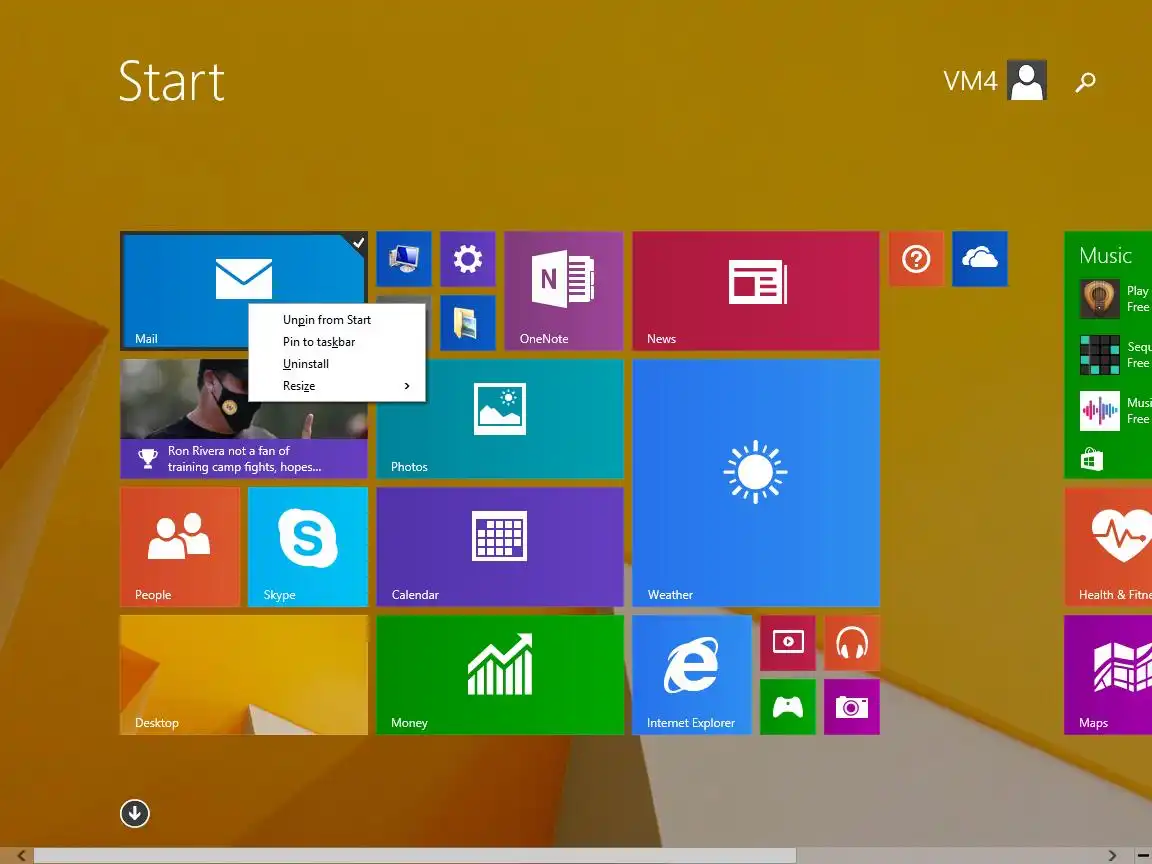Open the Weather tile
The width and height of the screenshot is (1152, 864).
pos(755,483)
